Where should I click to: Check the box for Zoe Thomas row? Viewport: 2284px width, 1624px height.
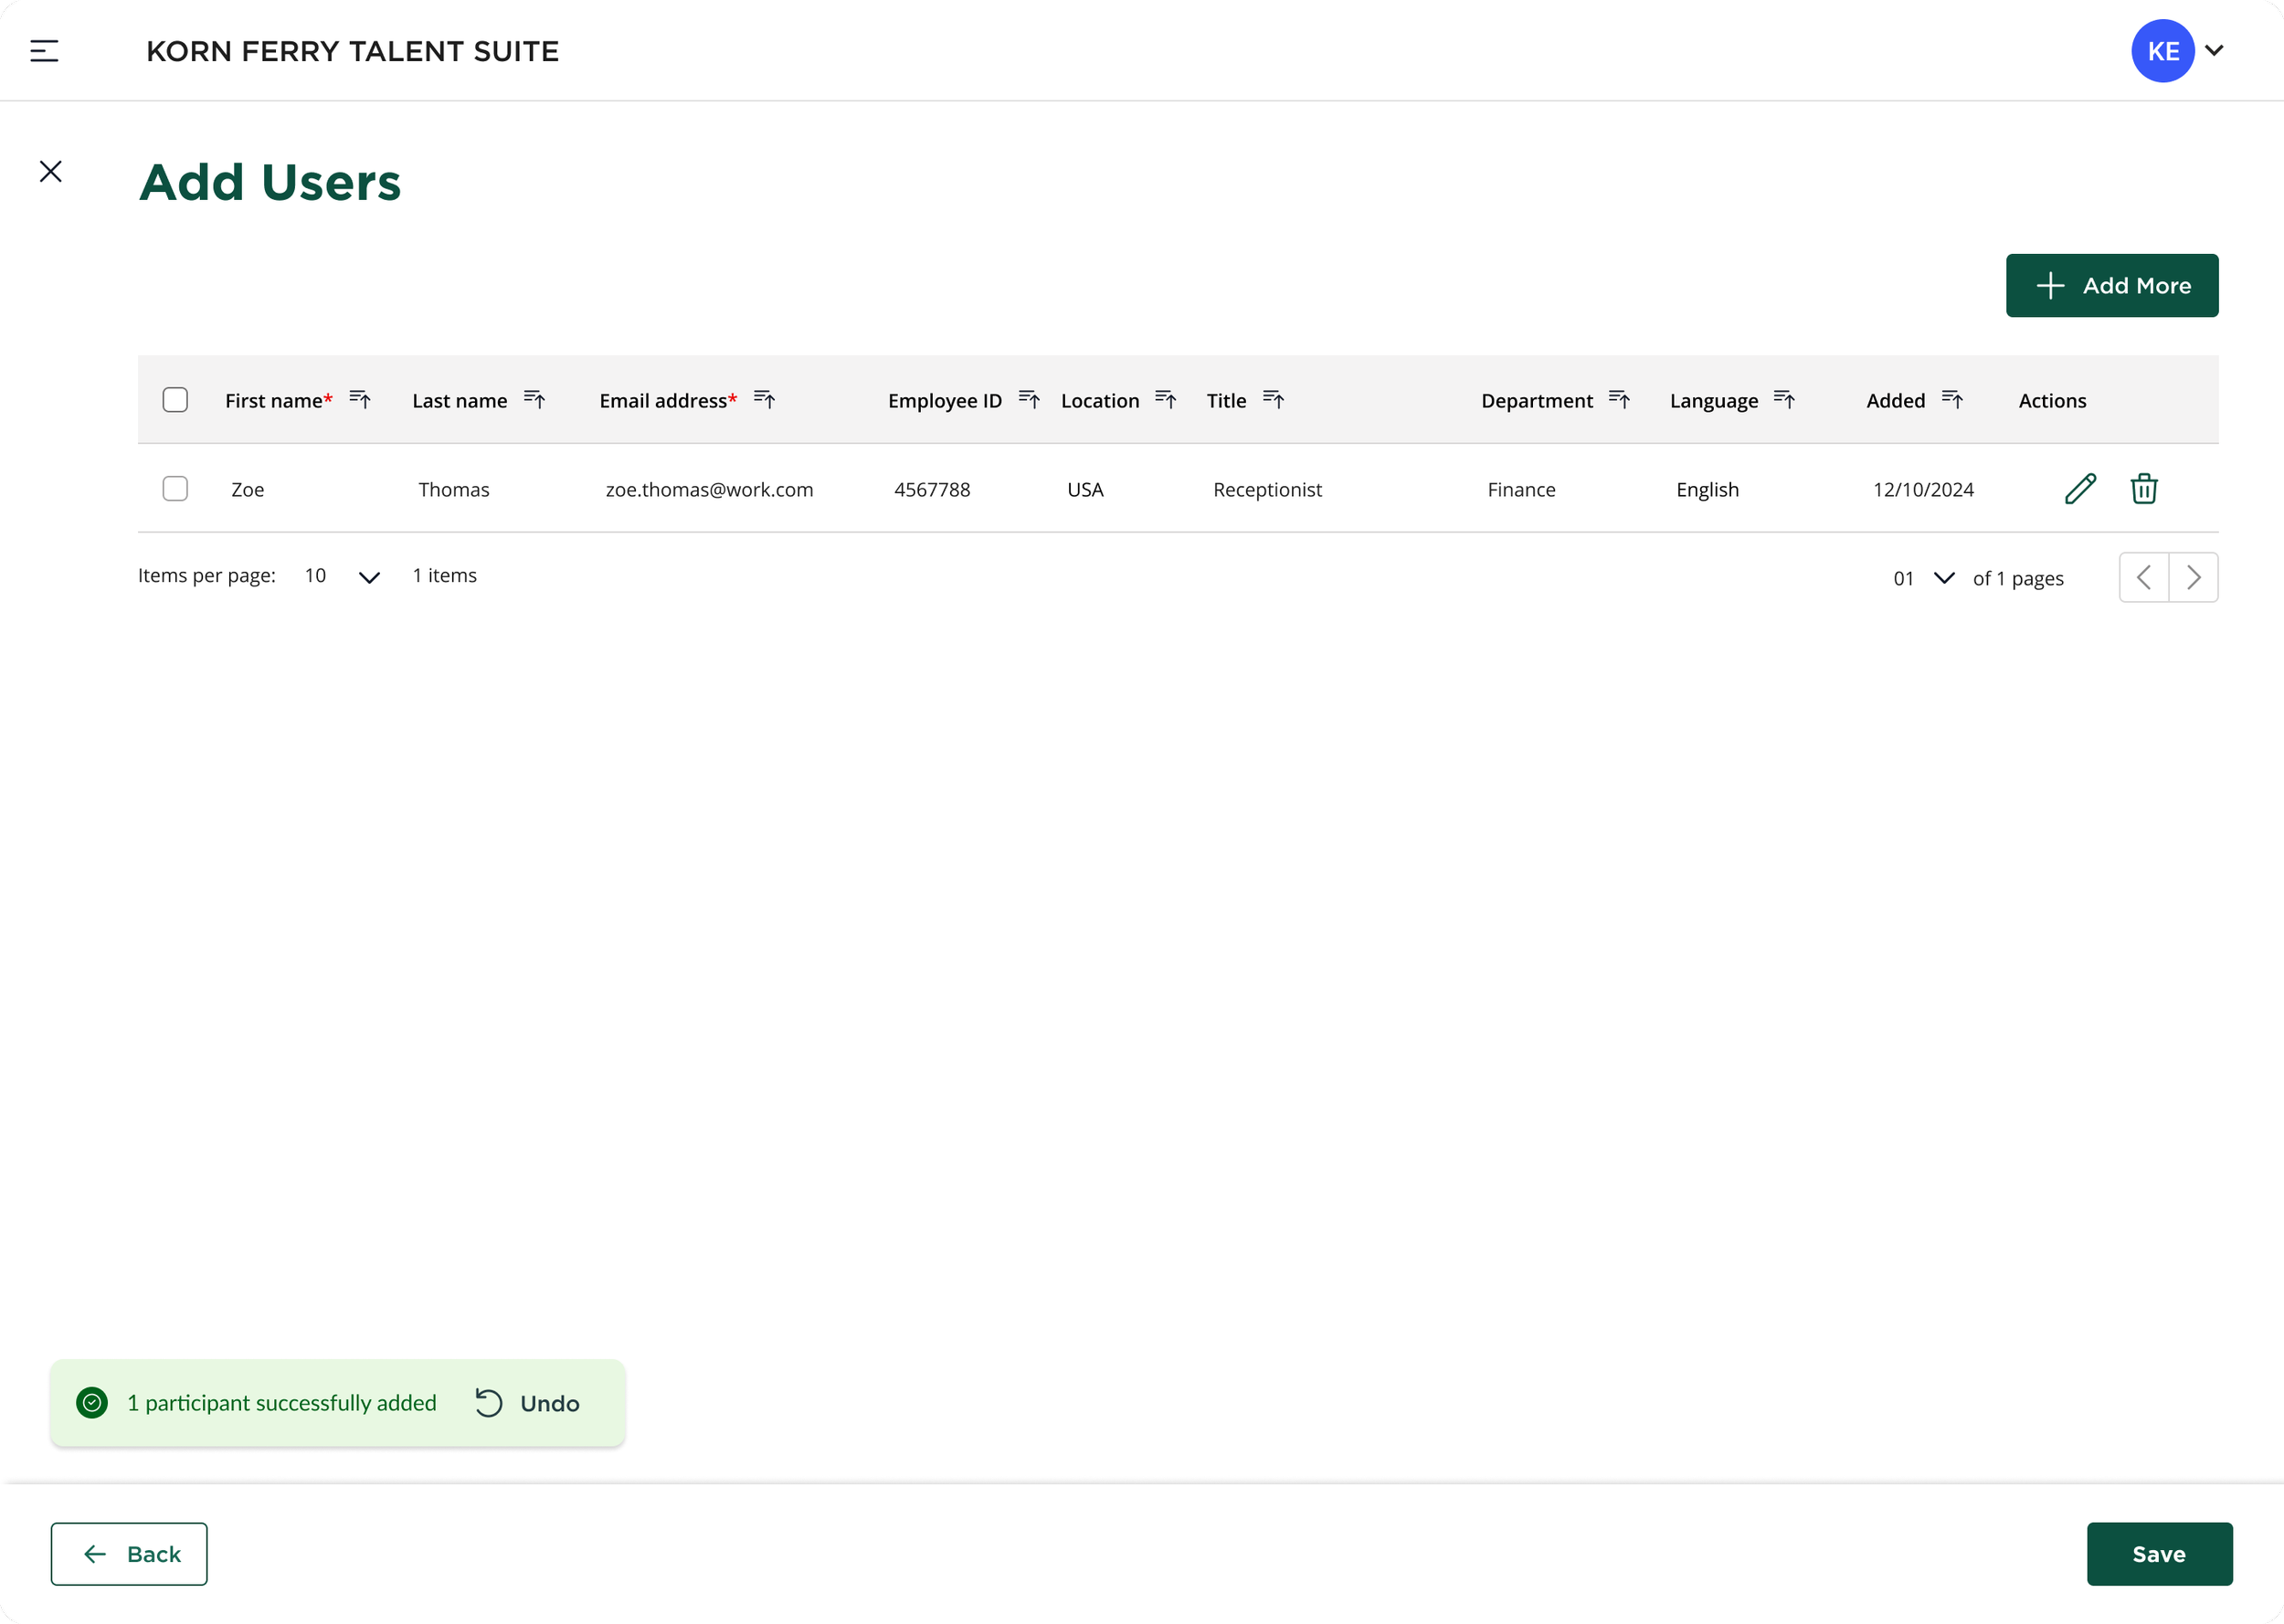[x=175, y=489]
